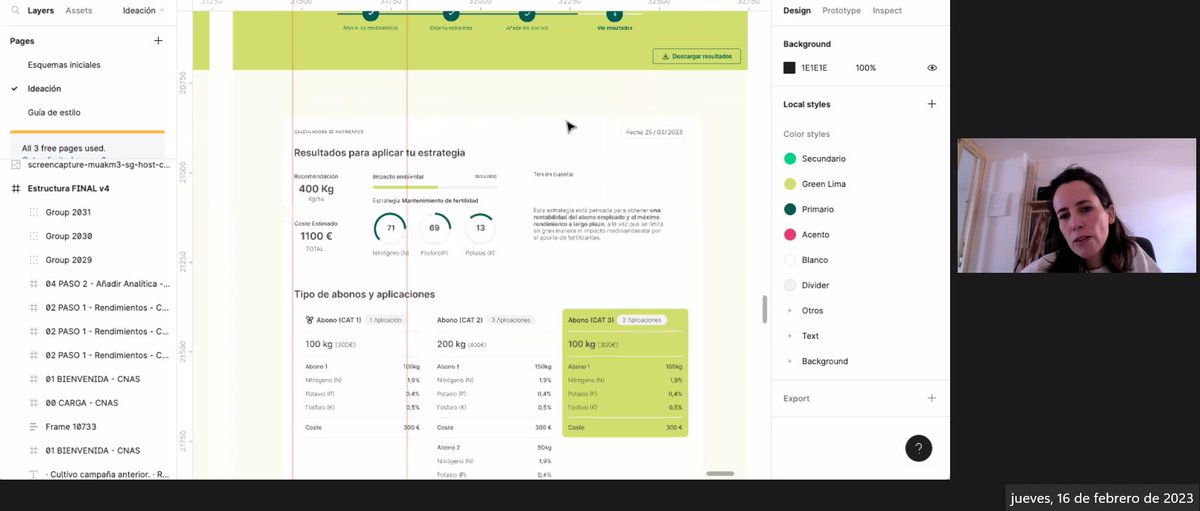Click the background color swatch 1E1E1E

tap(789, 68)
